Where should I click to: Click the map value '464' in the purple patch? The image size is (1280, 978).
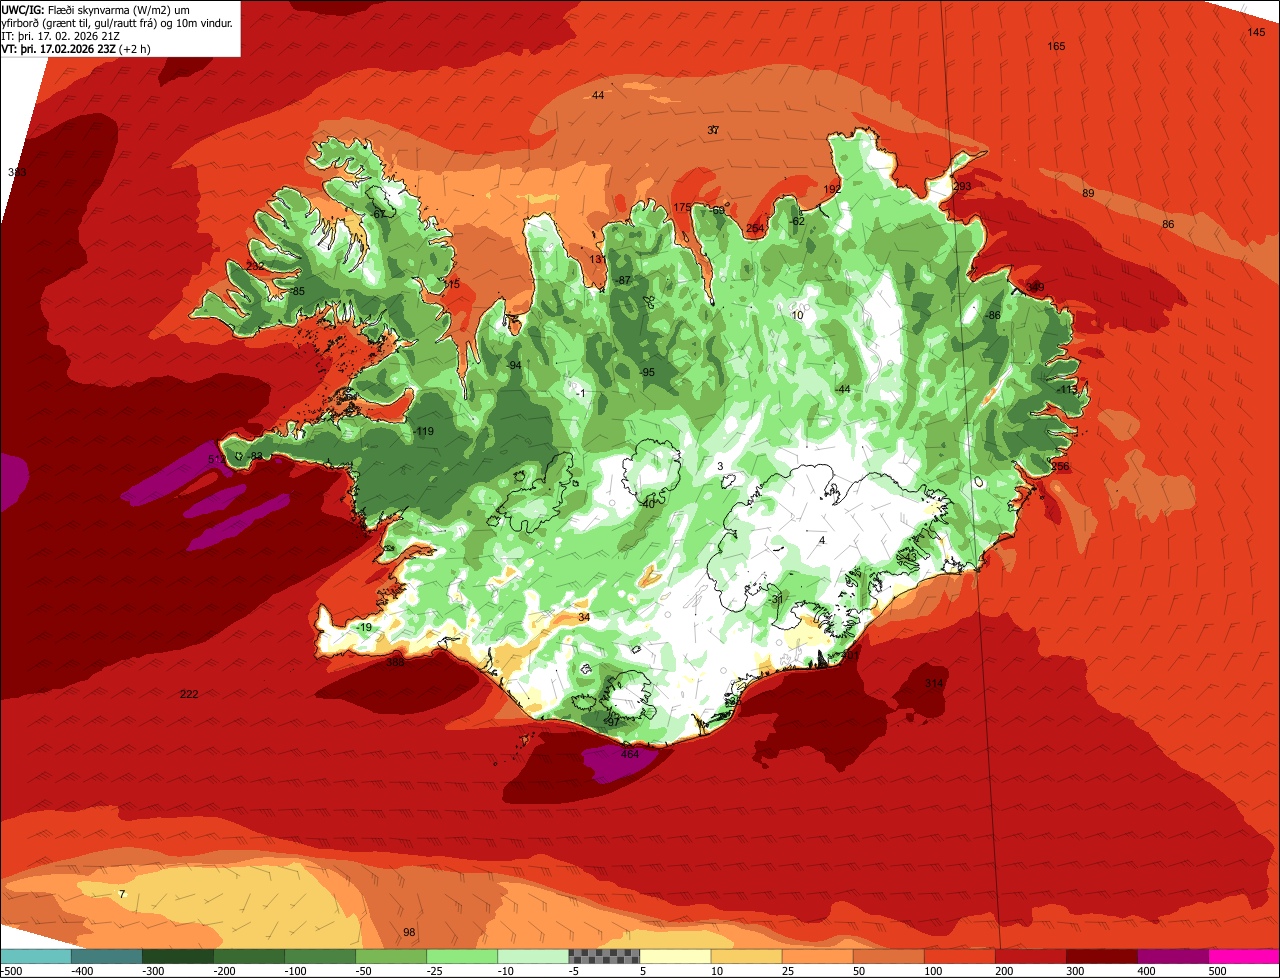click(x=630, y=754)
